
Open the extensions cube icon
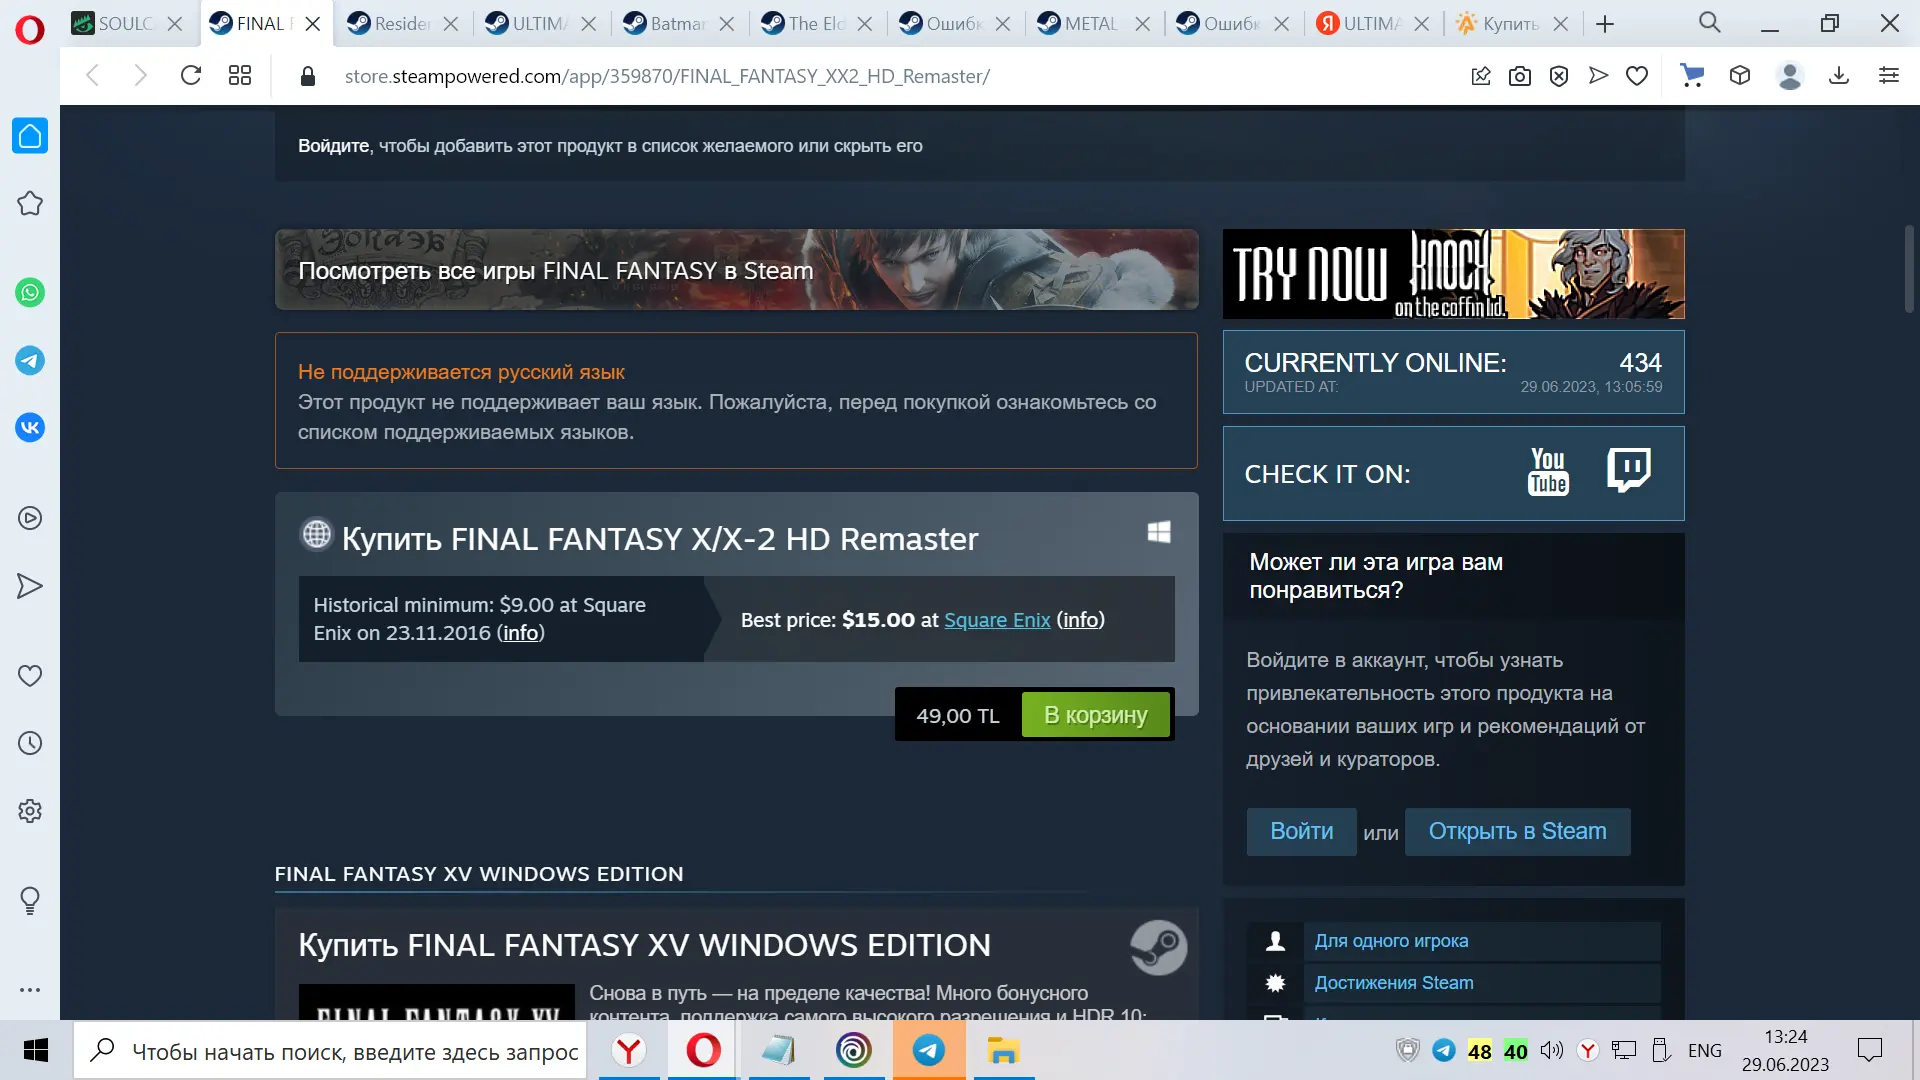pos(1740,75)
